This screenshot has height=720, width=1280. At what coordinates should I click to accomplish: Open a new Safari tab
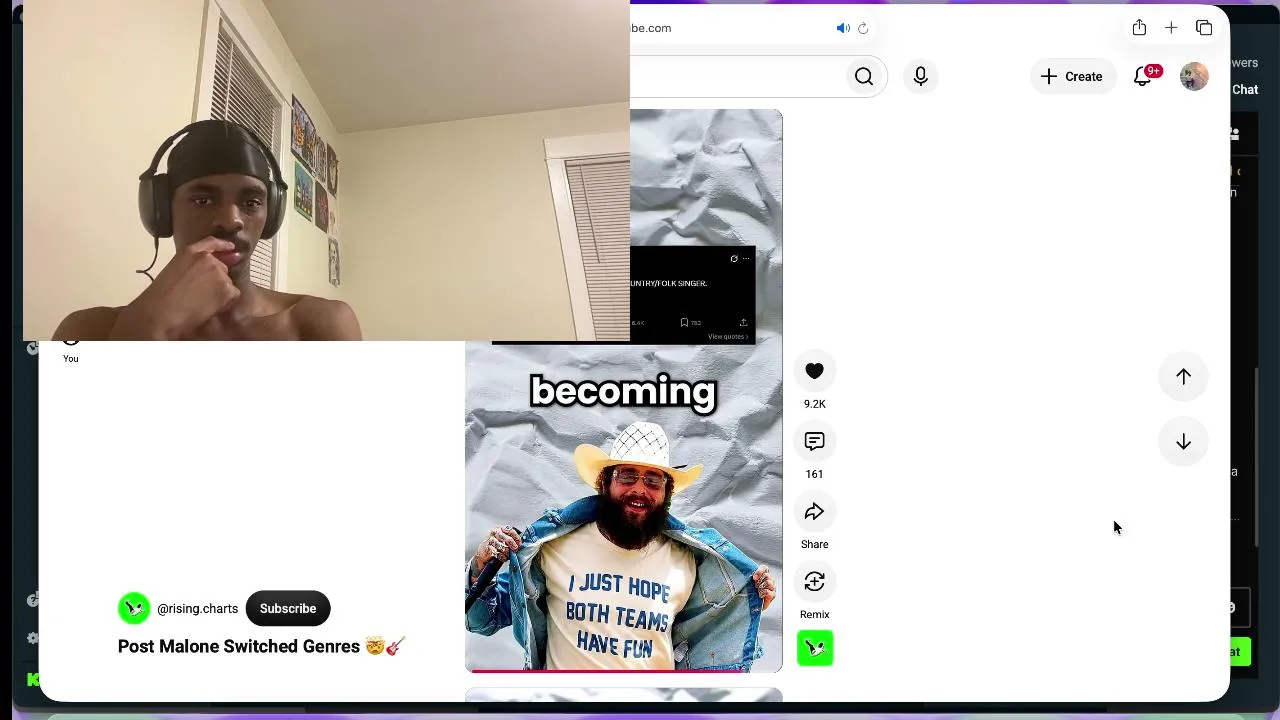(x=1171, y=28)
